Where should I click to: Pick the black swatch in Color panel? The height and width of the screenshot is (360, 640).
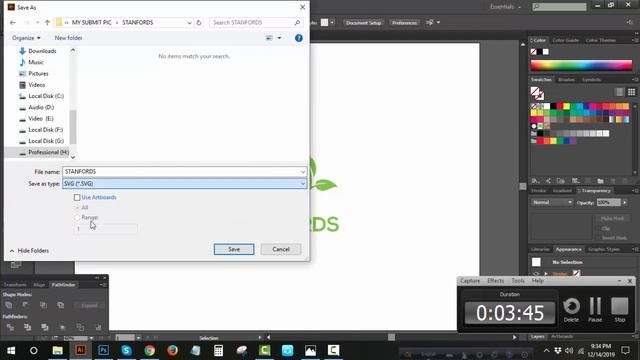coord(540,52)
